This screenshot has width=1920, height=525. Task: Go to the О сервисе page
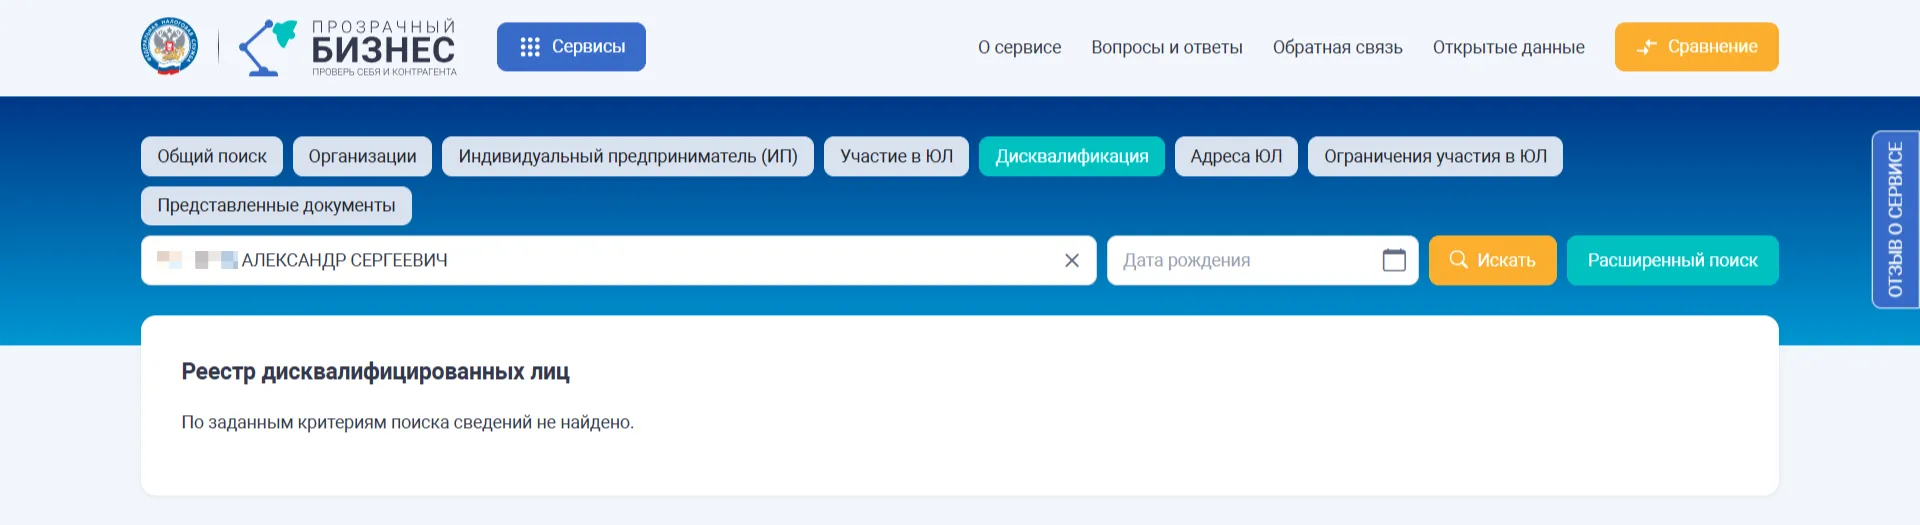[1019, 47]
